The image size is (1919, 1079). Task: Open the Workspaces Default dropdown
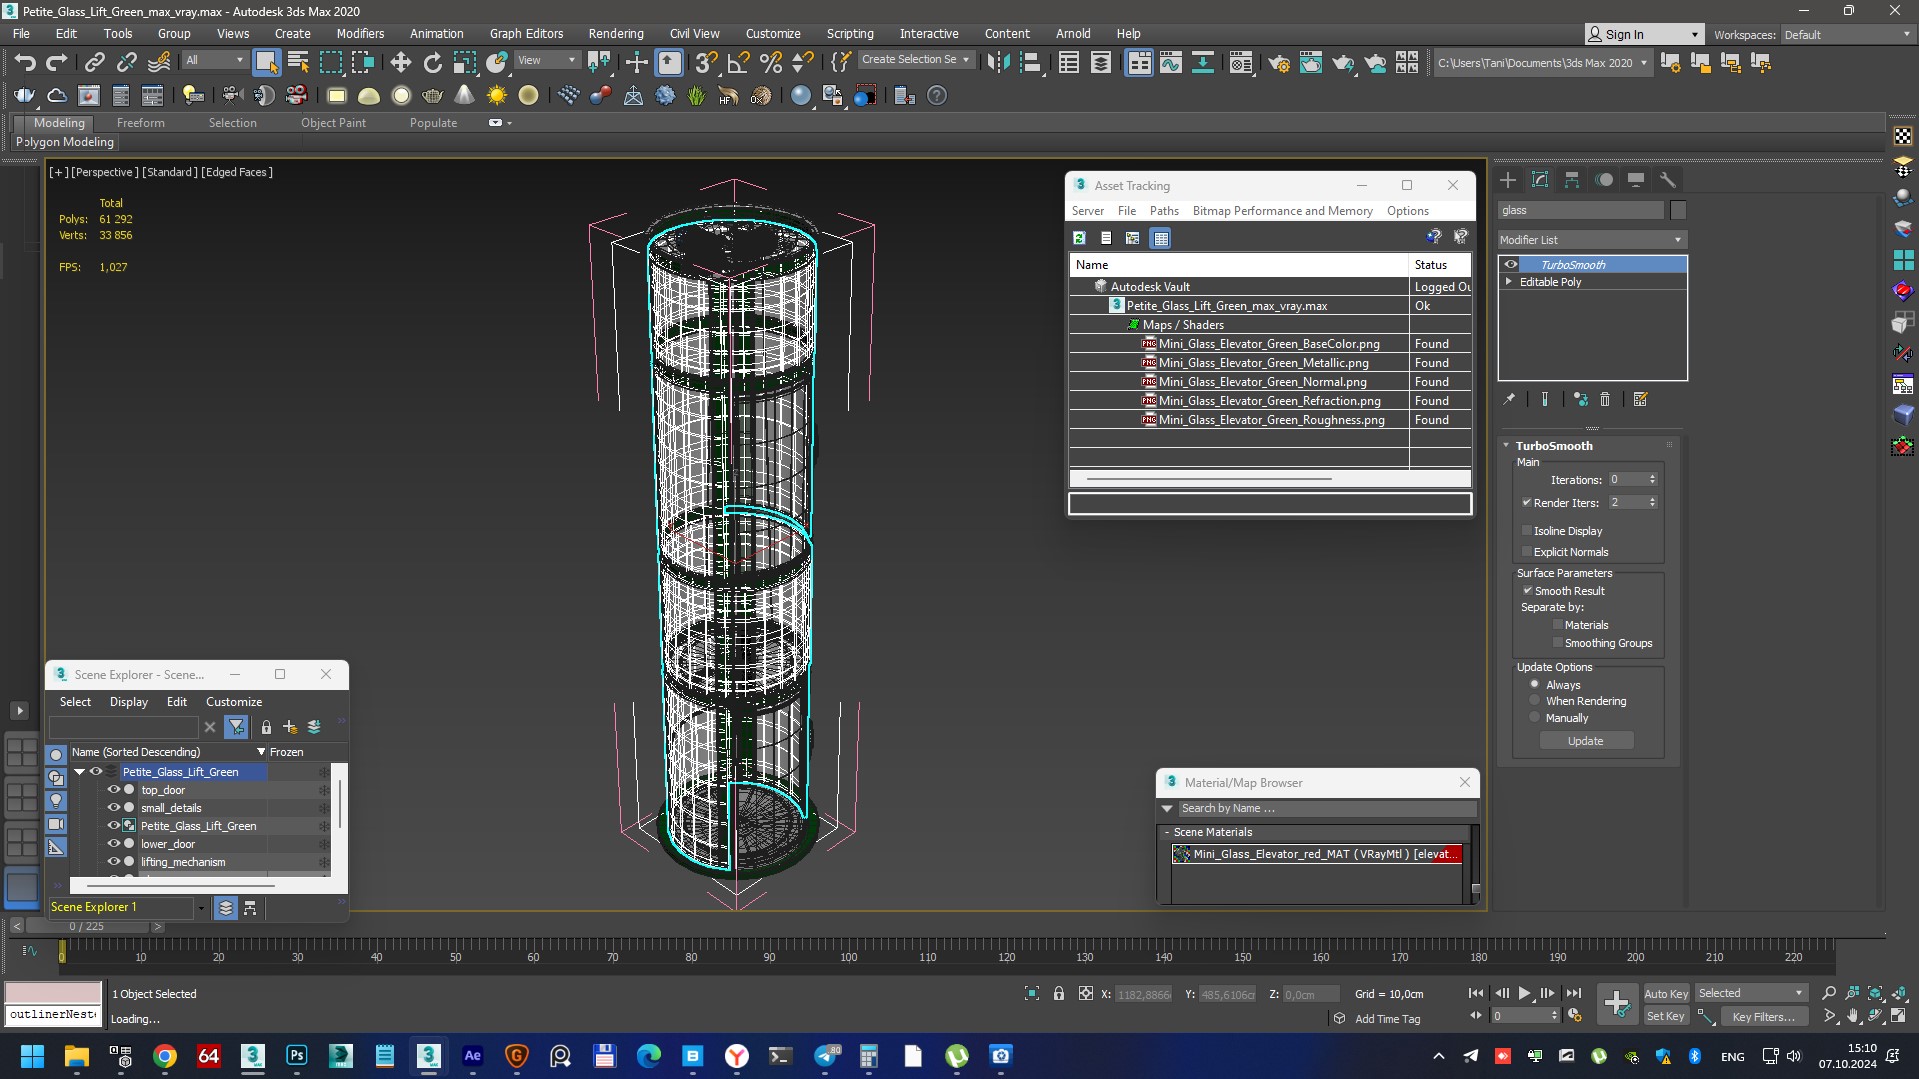tap(1847, 34)
